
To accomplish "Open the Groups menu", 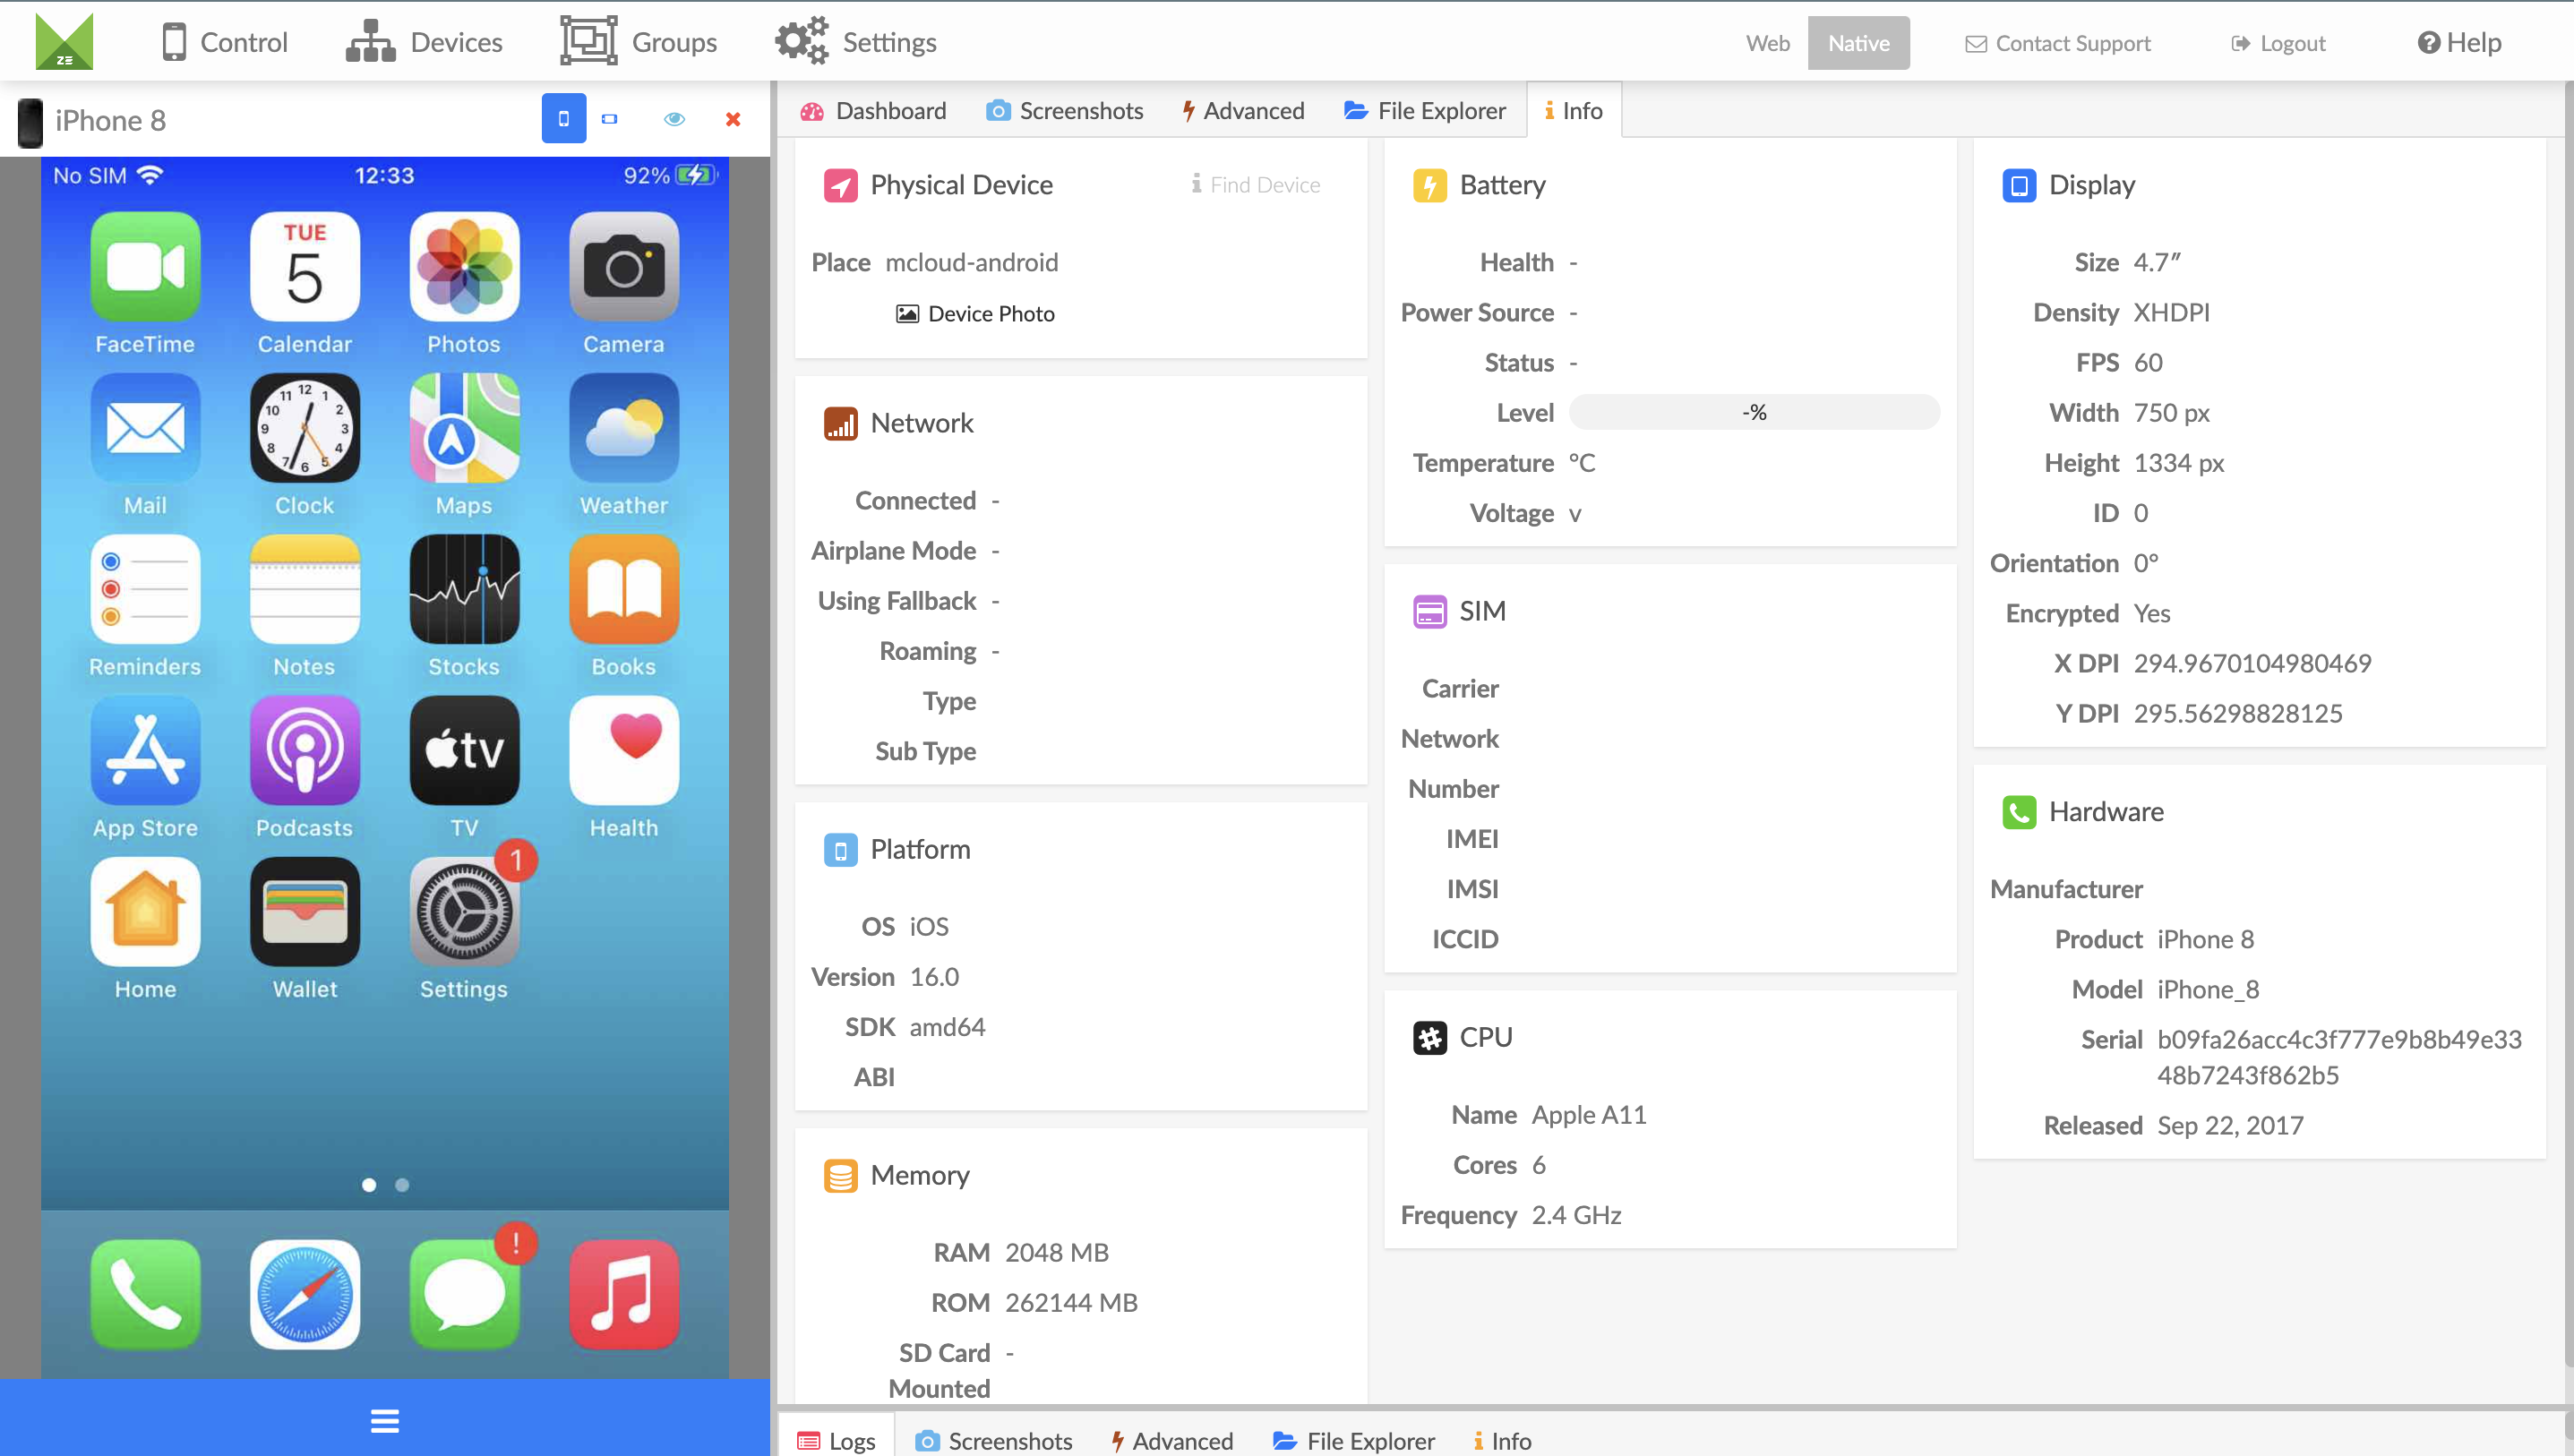I will coord(638,42).
